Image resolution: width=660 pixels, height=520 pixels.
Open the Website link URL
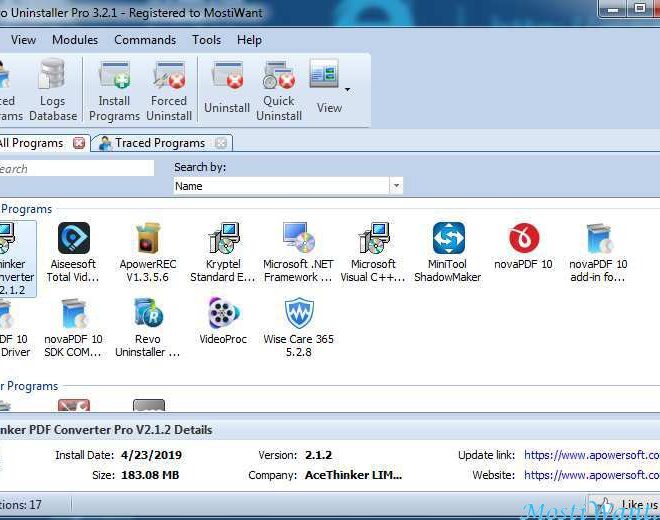coord(591,475)
